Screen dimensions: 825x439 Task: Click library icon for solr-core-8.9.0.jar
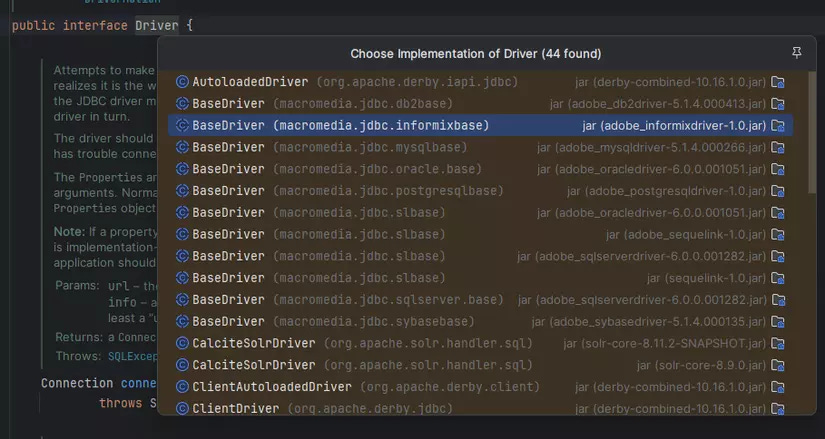(x=778, y=365)
